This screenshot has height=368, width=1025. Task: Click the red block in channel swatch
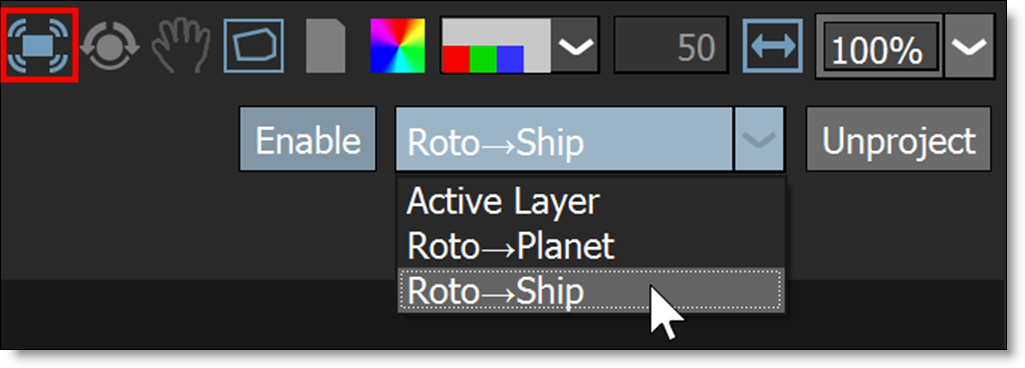pos(456,59)
